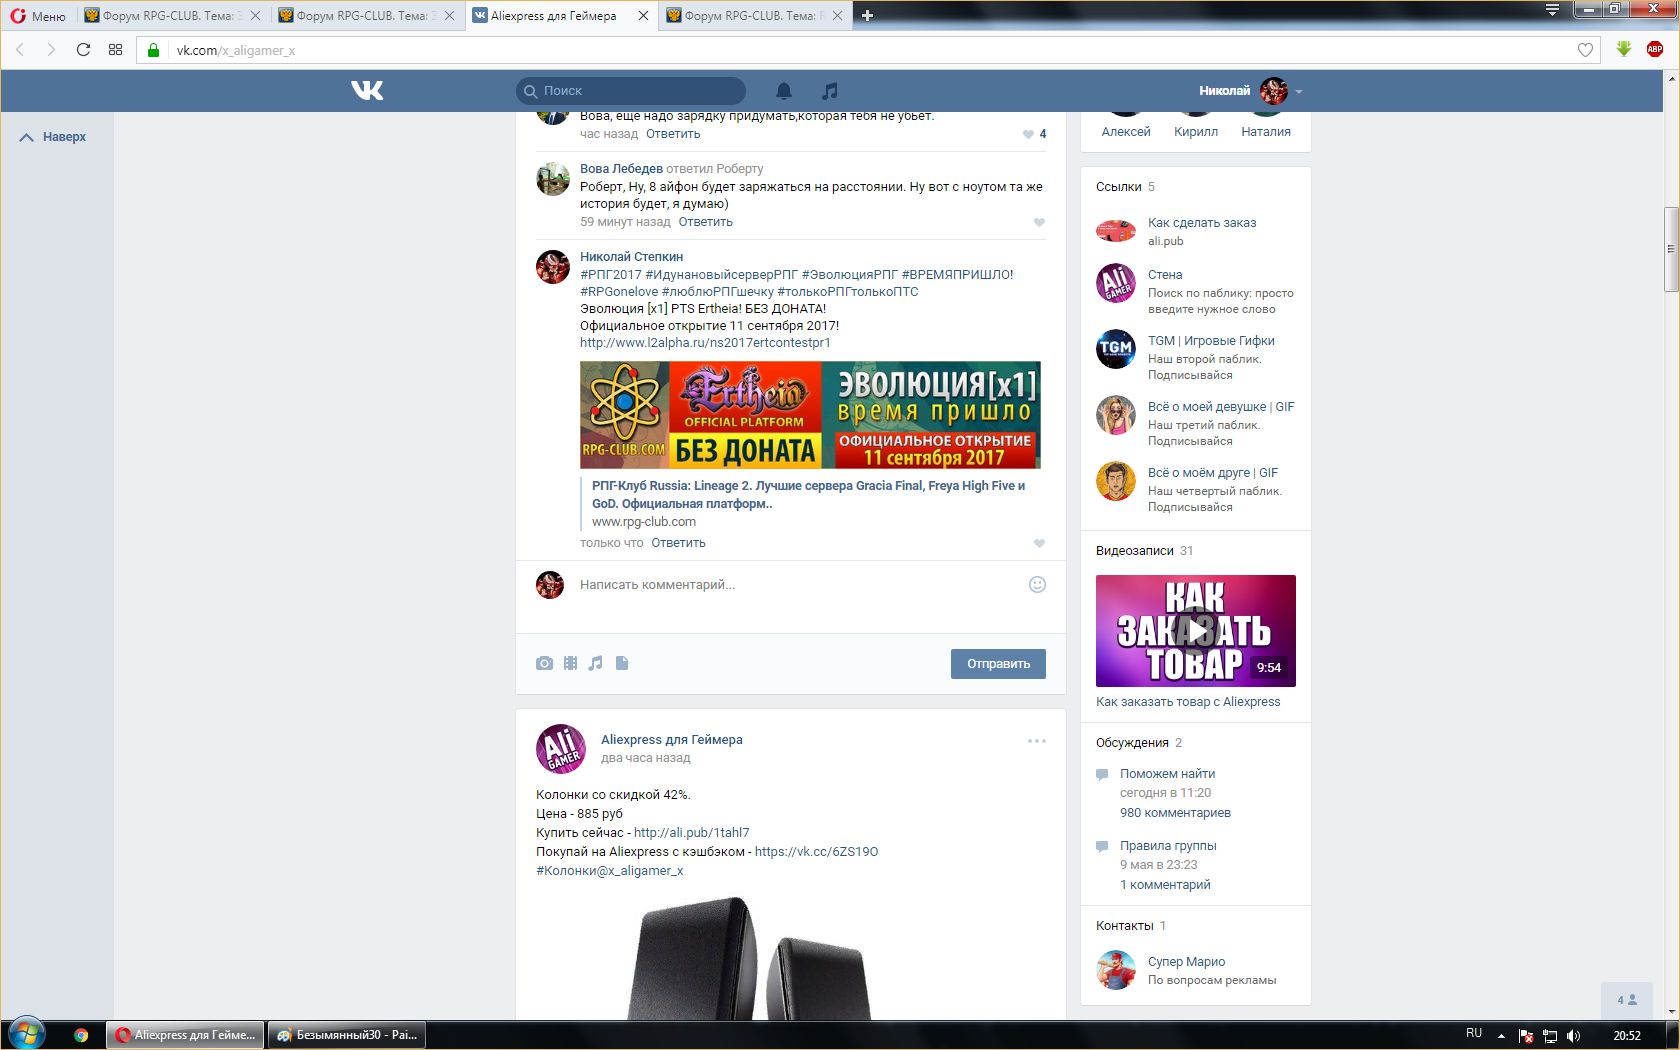Open the РПГ-Клуб Russia link preview title
This screenshot has width=1680, height=1050.
tap(808, 495)
